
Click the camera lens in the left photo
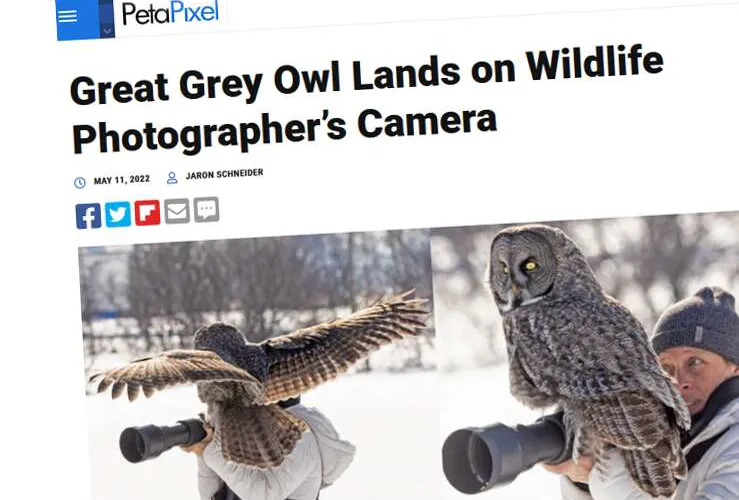pos(162,440)
